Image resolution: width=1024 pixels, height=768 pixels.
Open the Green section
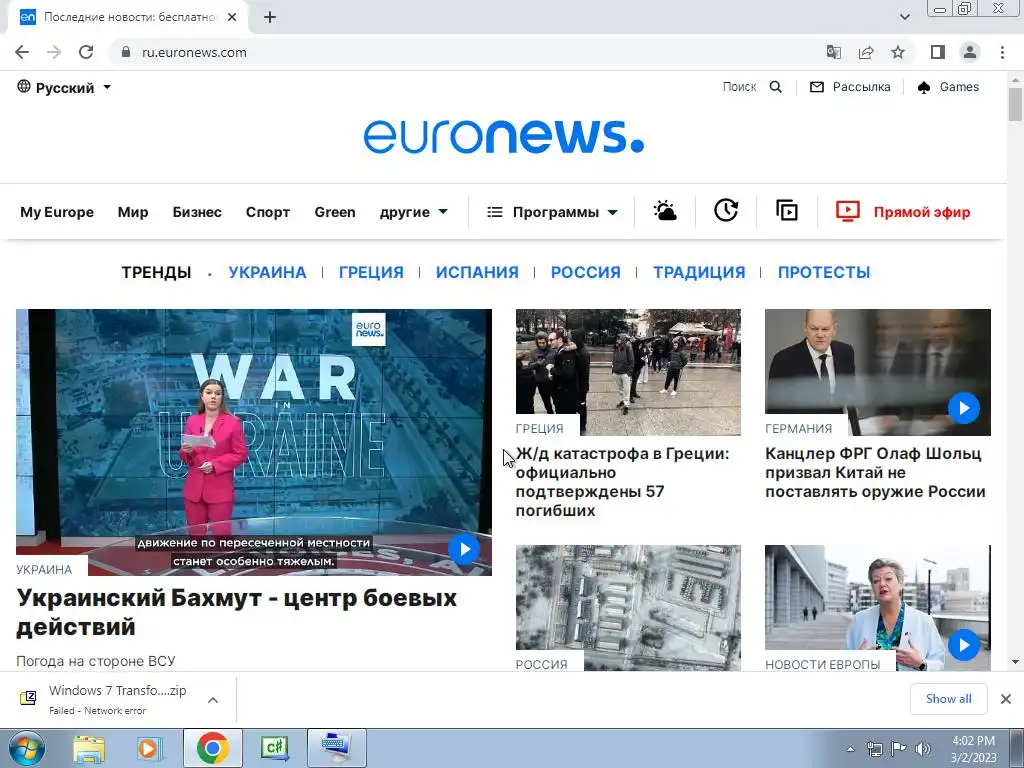click(335, 212)
